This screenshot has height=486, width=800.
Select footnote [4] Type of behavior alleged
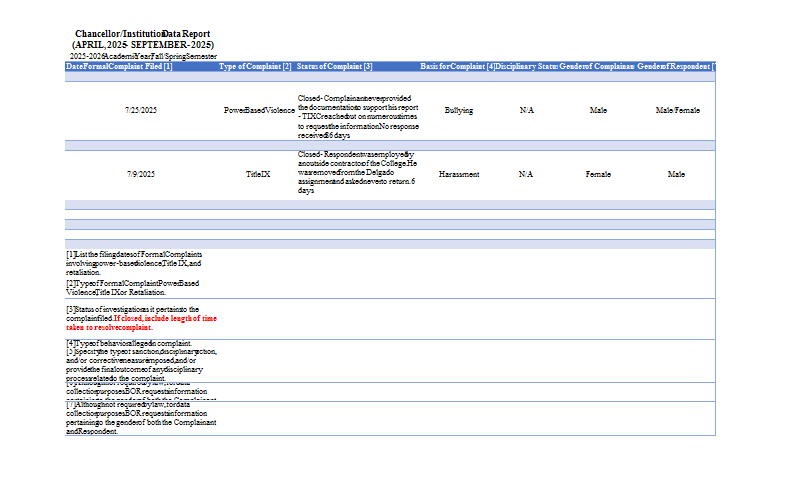128,343
